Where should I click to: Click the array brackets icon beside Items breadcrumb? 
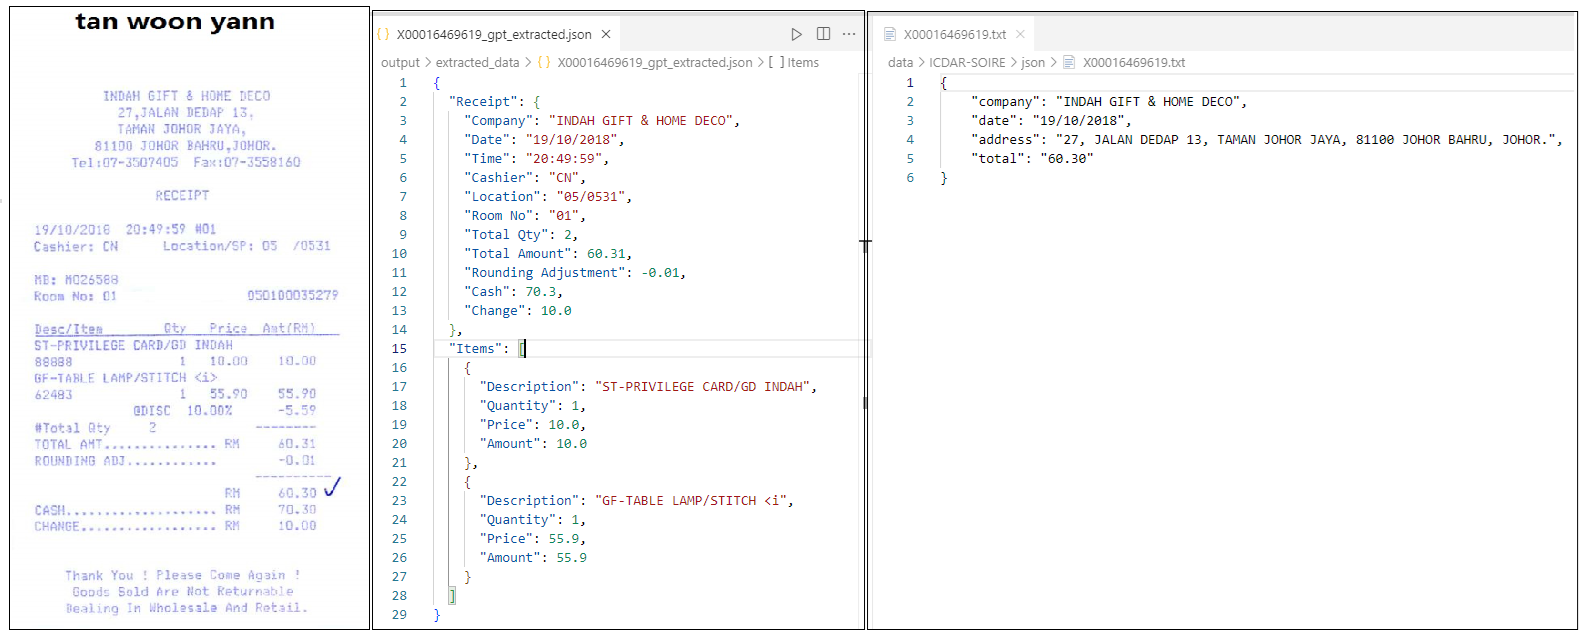[x=776, y=62]
